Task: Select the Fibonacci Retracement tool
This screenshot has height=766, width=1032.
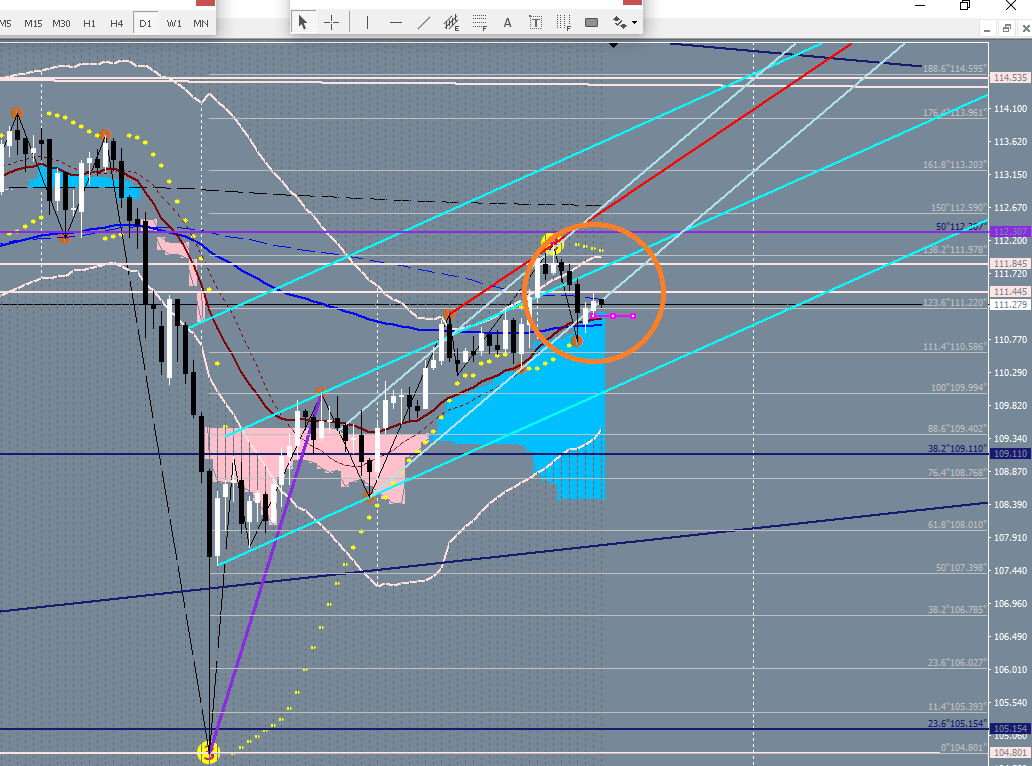Action: click(479, 22)
